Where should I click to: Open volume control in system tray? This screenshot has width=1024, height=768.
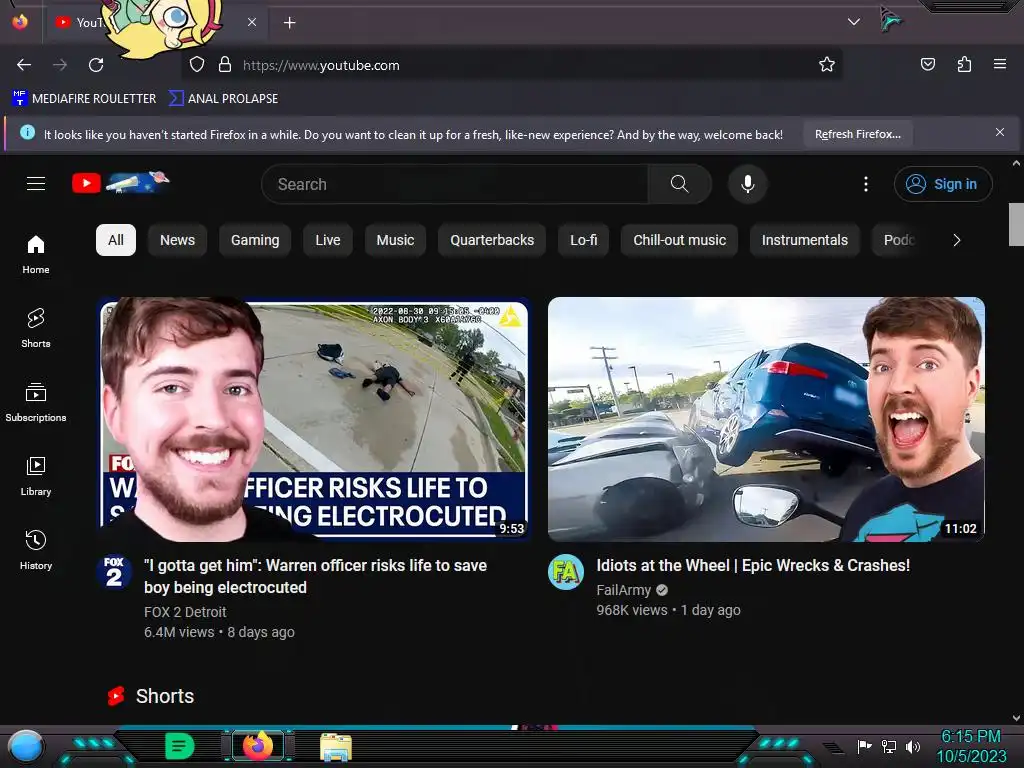pyautogui.click(x=913, y=746)
